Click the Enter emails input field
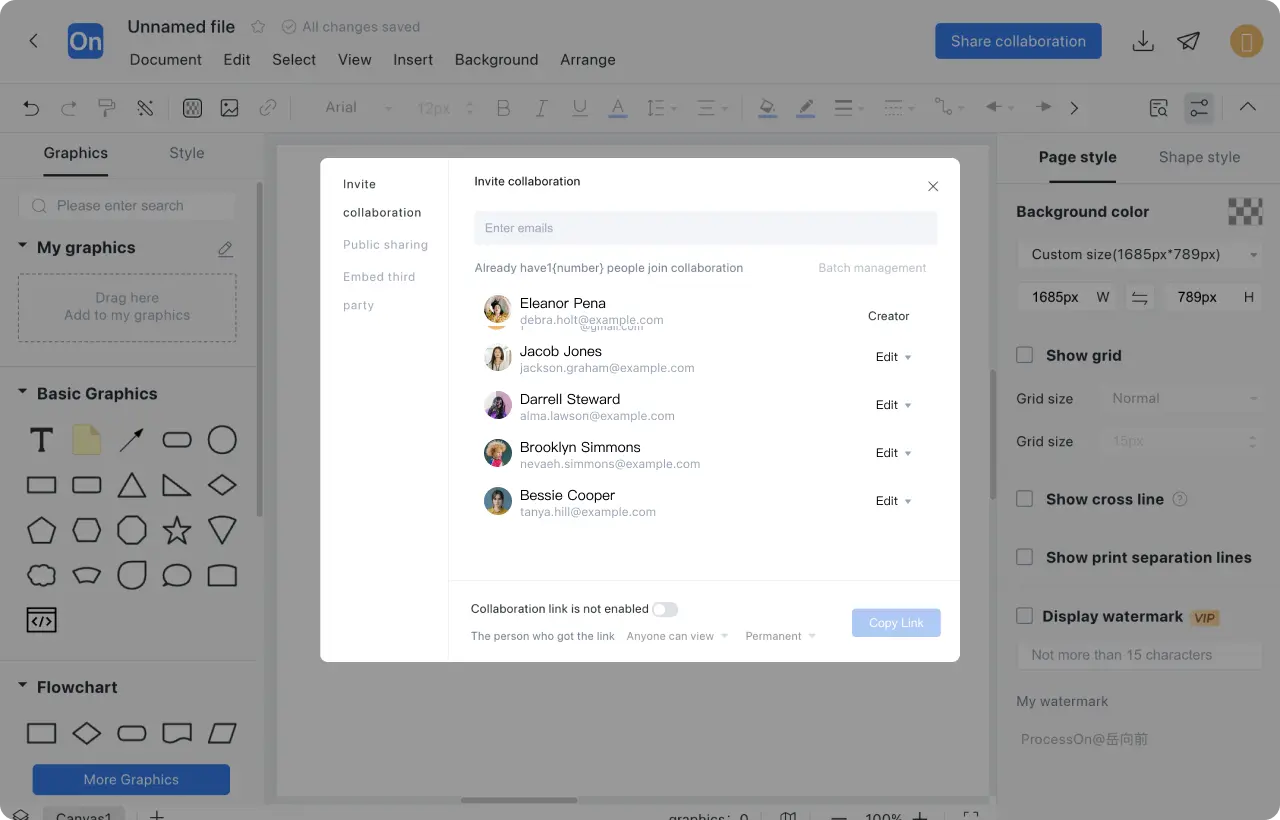This screenshot has width=1280, height=820. click(x=705, y=228)
